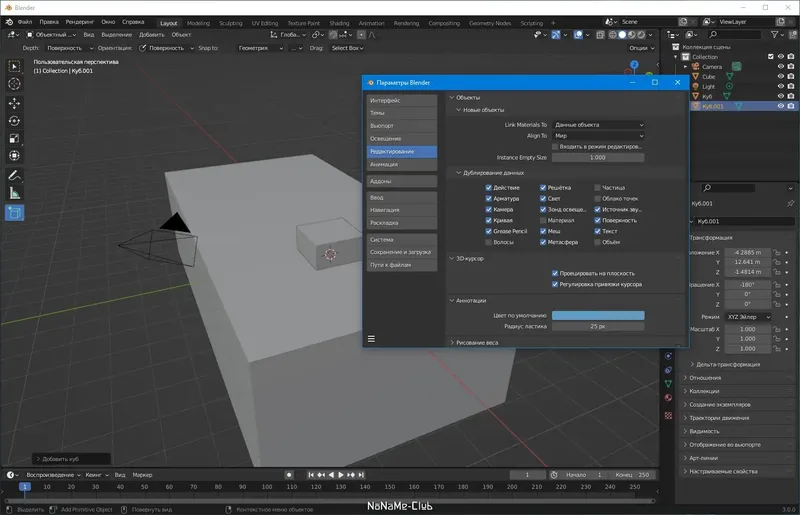Open the hamburger menu in Blender Preferences
The width and height of the screenshot is (800, 515).
coord(371,339)
